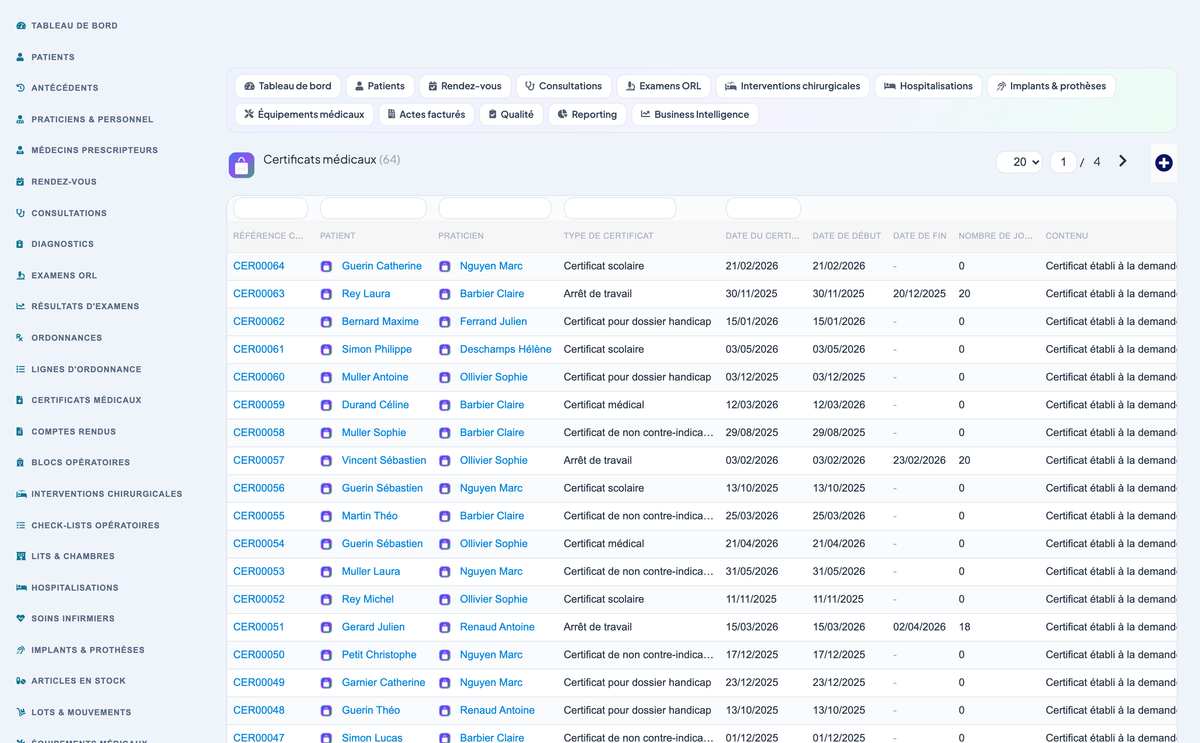Sort by Praticien column header
Viewport: 1200px width, 743px height.
461,236
